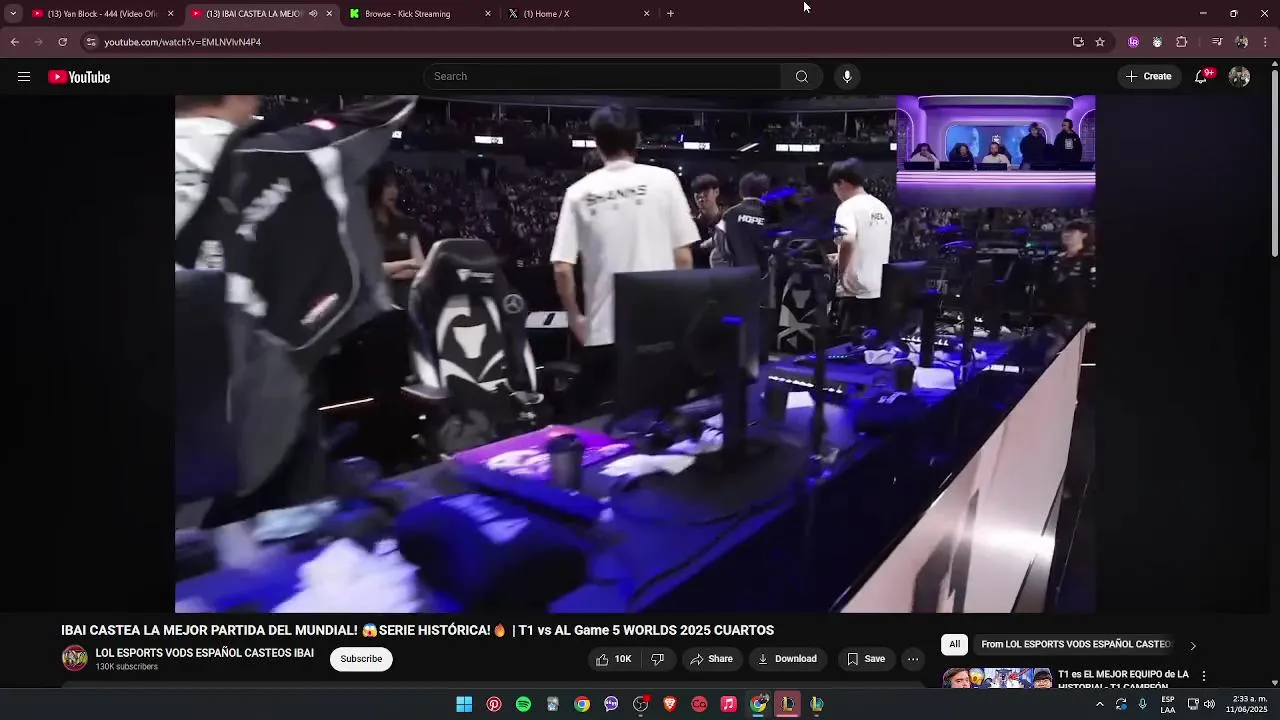Viewport: 1280px width, 720px height.
Task: Open LOL ESPORTS VODS ESPAÑOL channel name
Action: coord(204,653)
